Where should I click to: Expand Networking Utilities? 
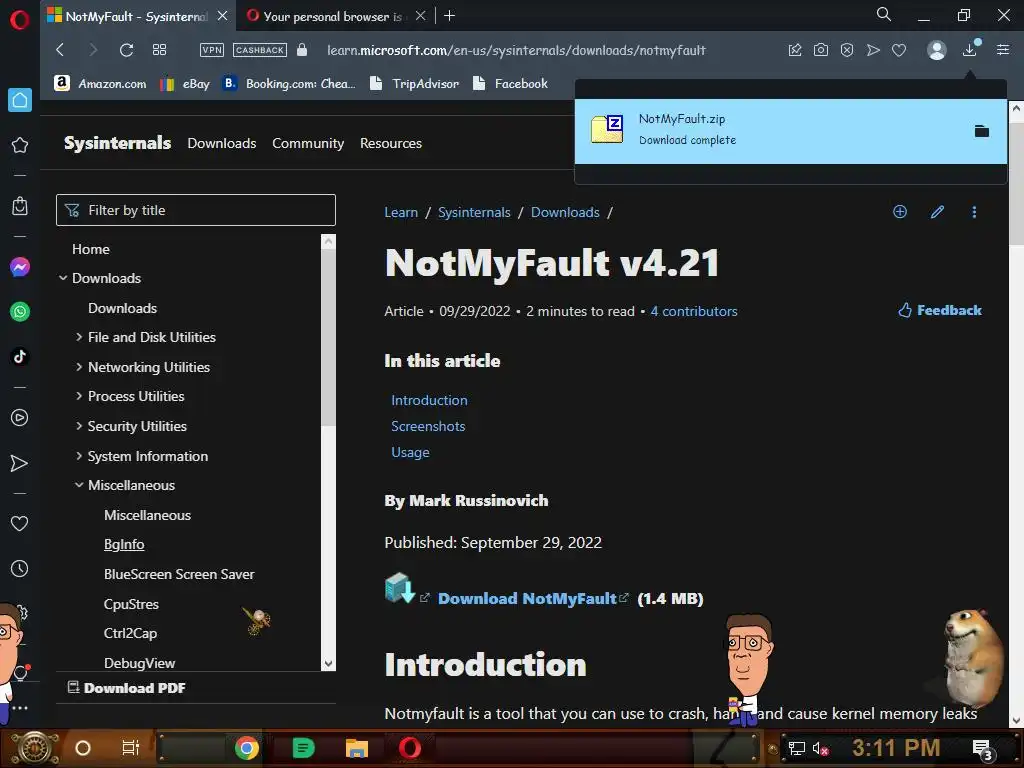(x=79, y=367)
